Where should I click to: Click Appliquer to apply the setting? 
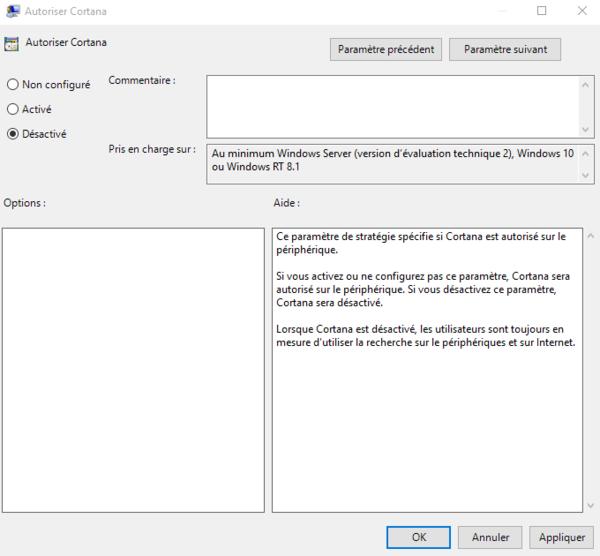pyautogui.click(x=561, y=537)
